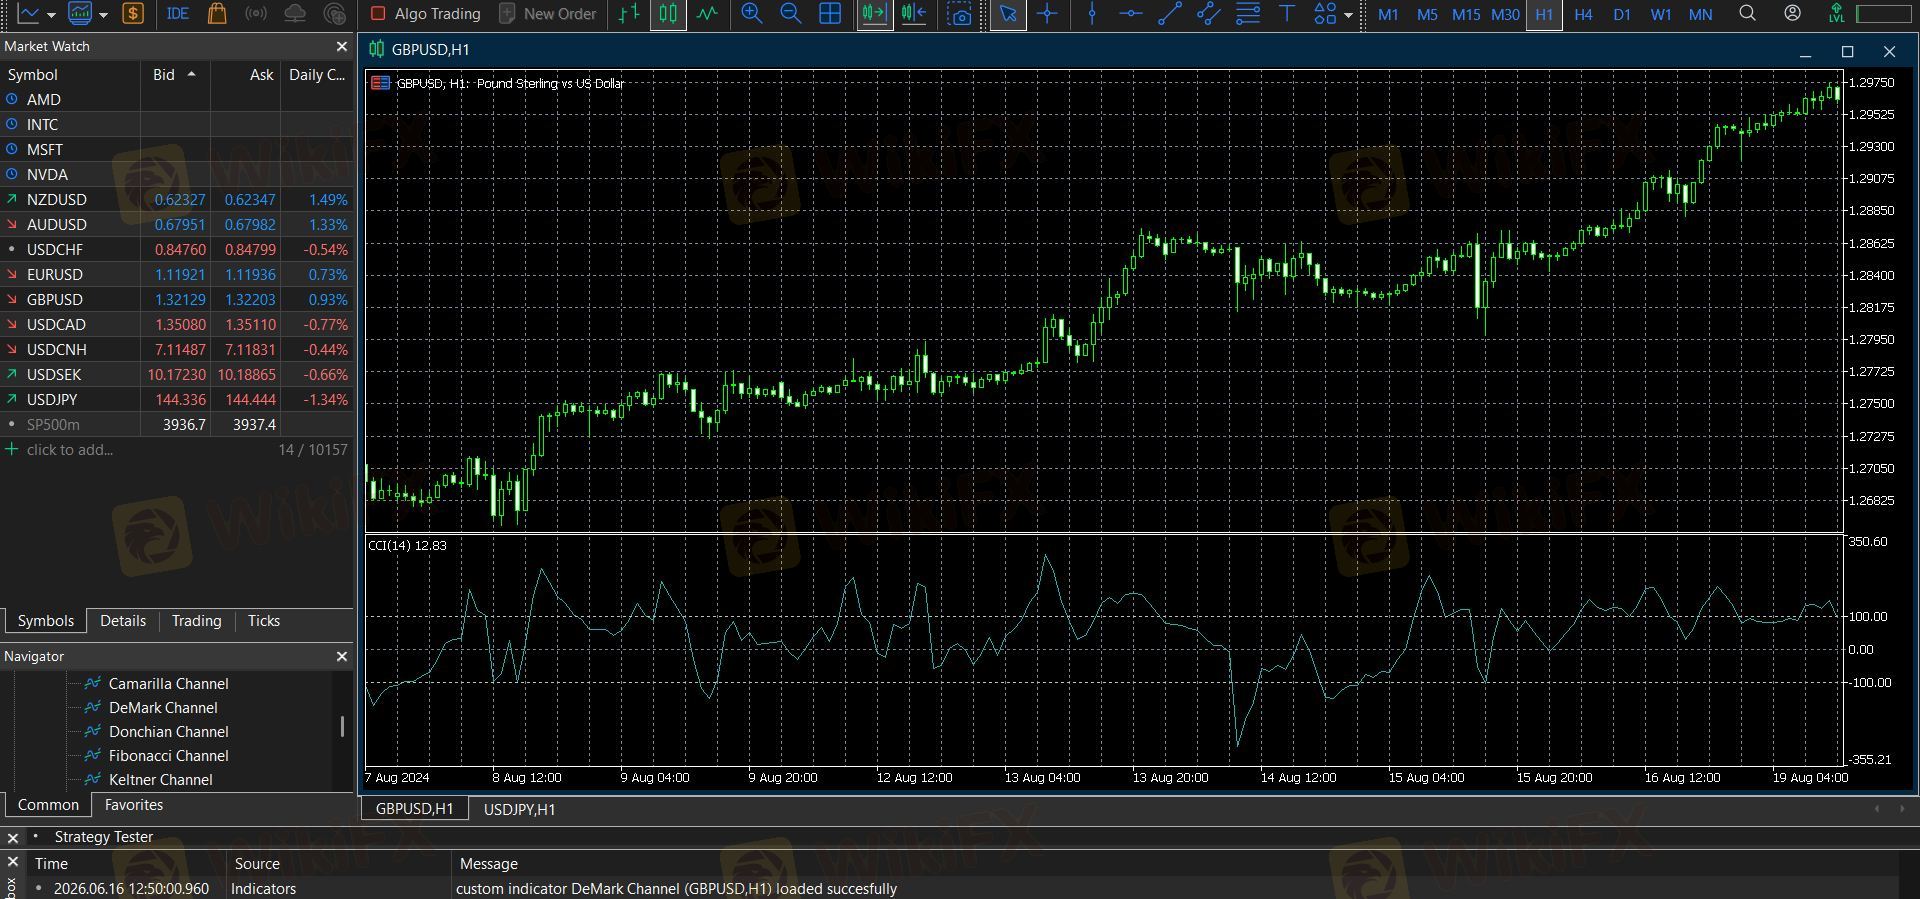Draw an equidistant channel

click(x=1209, y=14)
